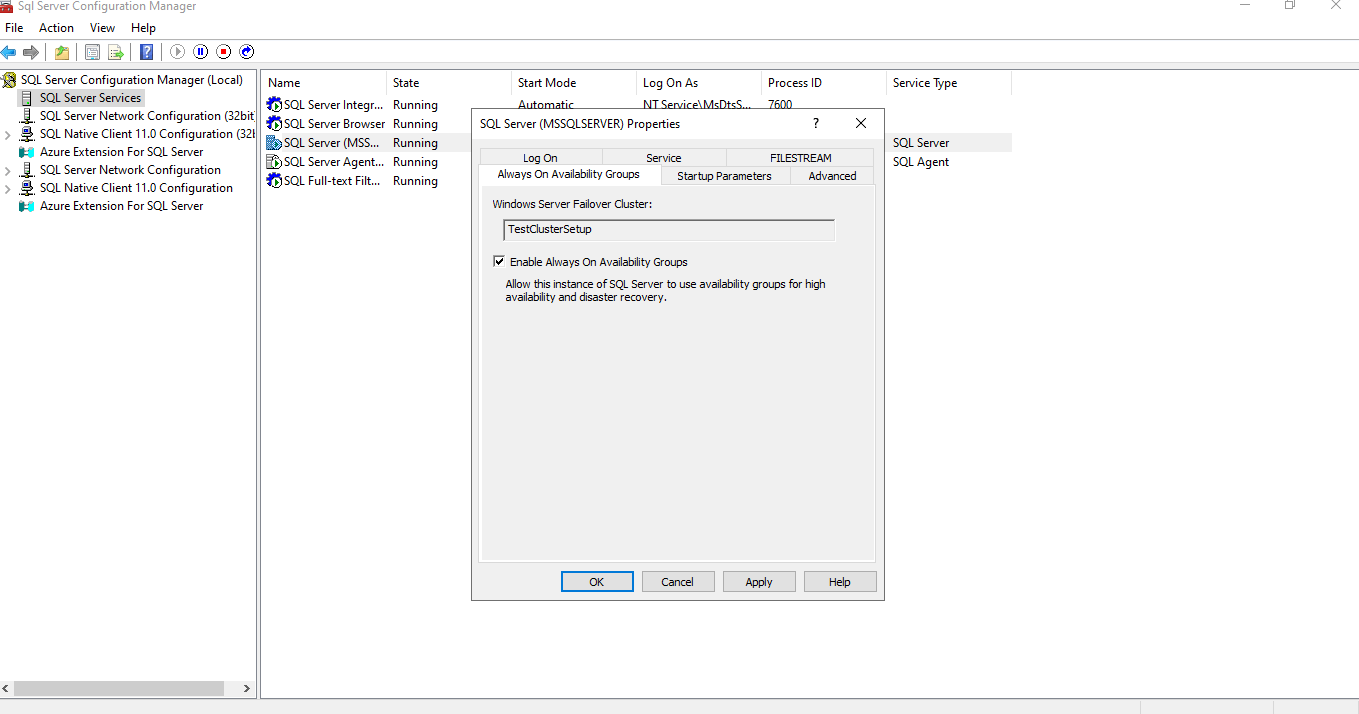Click the 'SQL Agent' service type cell
Viewport: 1359px width, 714px height.
pyautogui.click(x=921, y=162)
